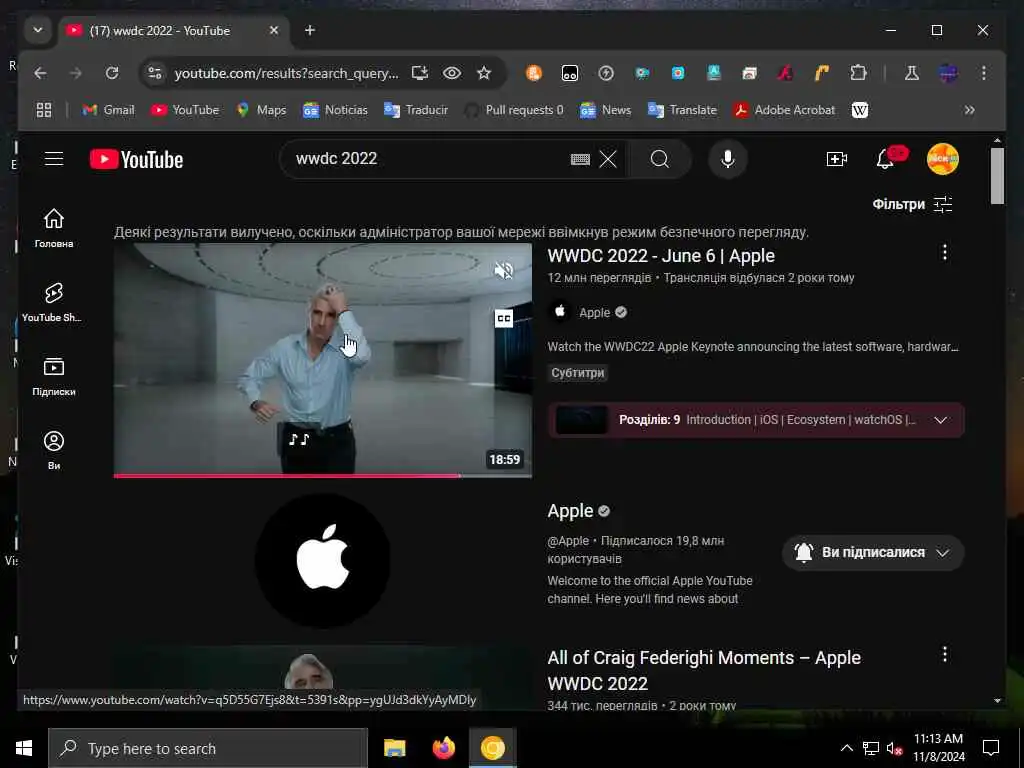The width and height of the screenshot is (1024, 768).
Task: Click the page vertical scrollbar thumb
Action: coord(997,176)
